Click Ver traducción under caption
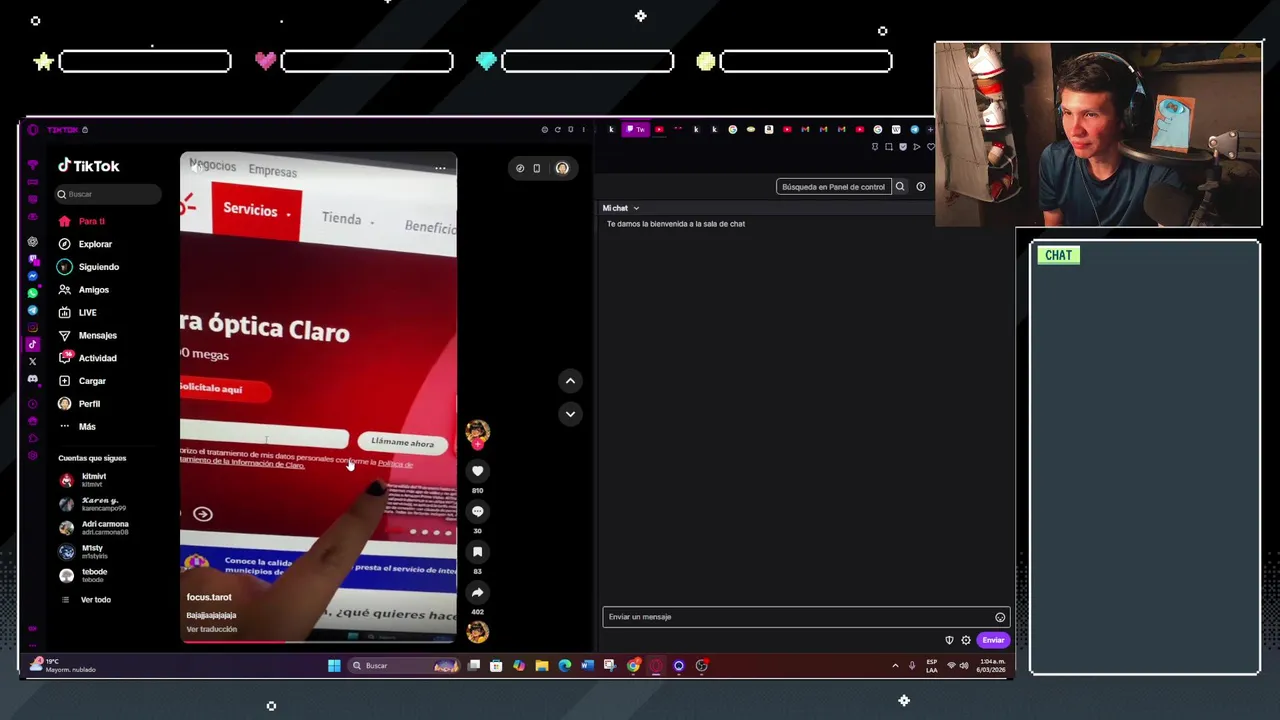Image resolution: width=1280 pixels, height=720 pixels. 212,629
